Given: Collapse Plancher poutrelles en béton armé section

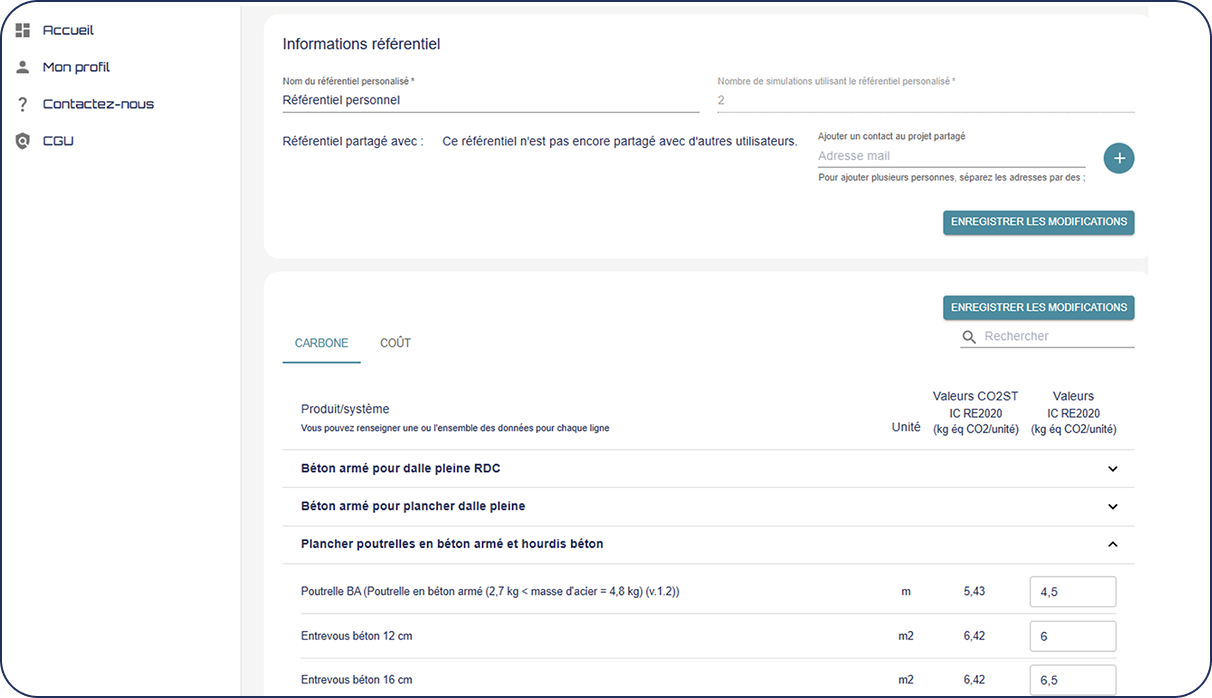Looking at the screenshot, I should 1113,545.
